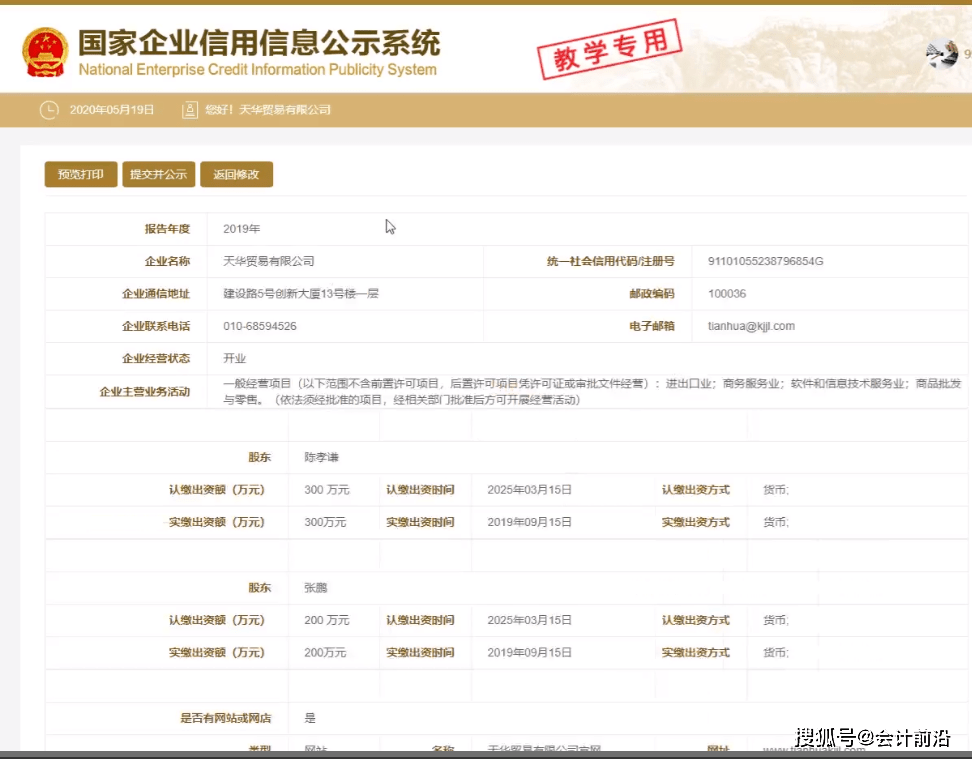Viewport: 972px width, 759px height.
Task: Select the credit code 91101055238796854G
Action: point(765,261)
